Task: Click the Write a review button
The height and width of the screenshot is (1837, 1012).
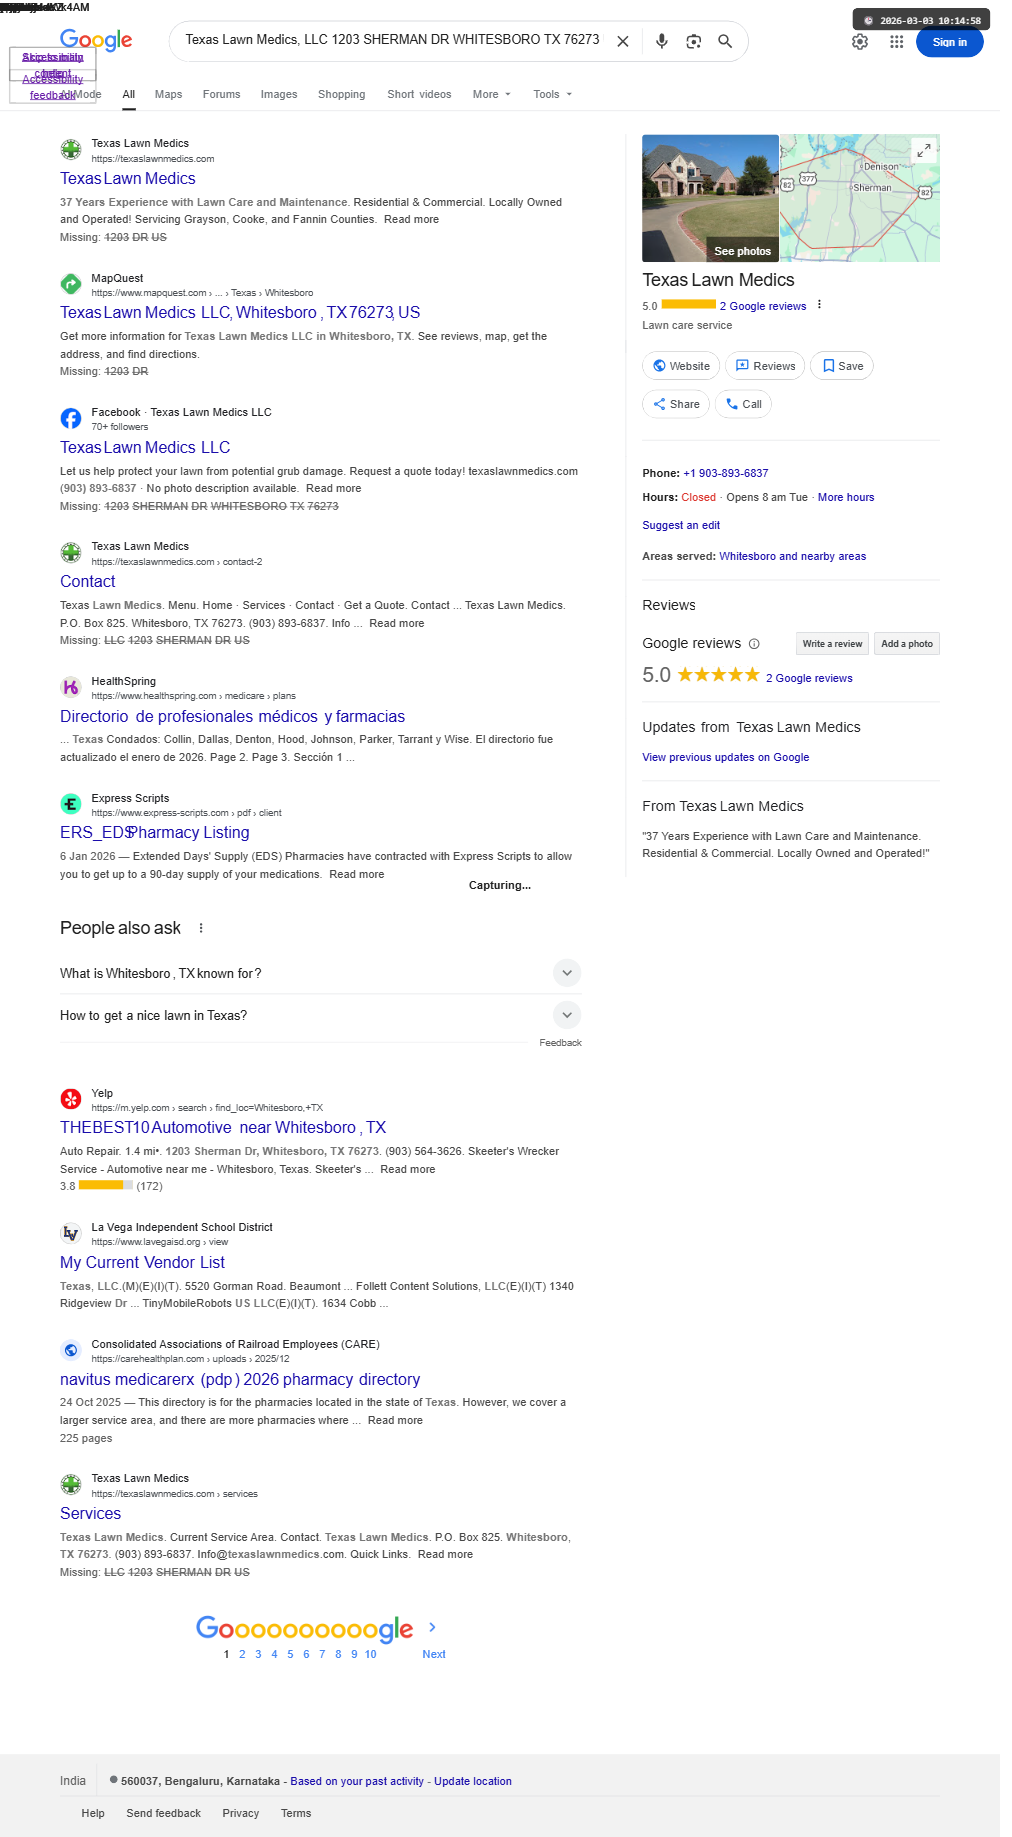Action: [832, 644]
